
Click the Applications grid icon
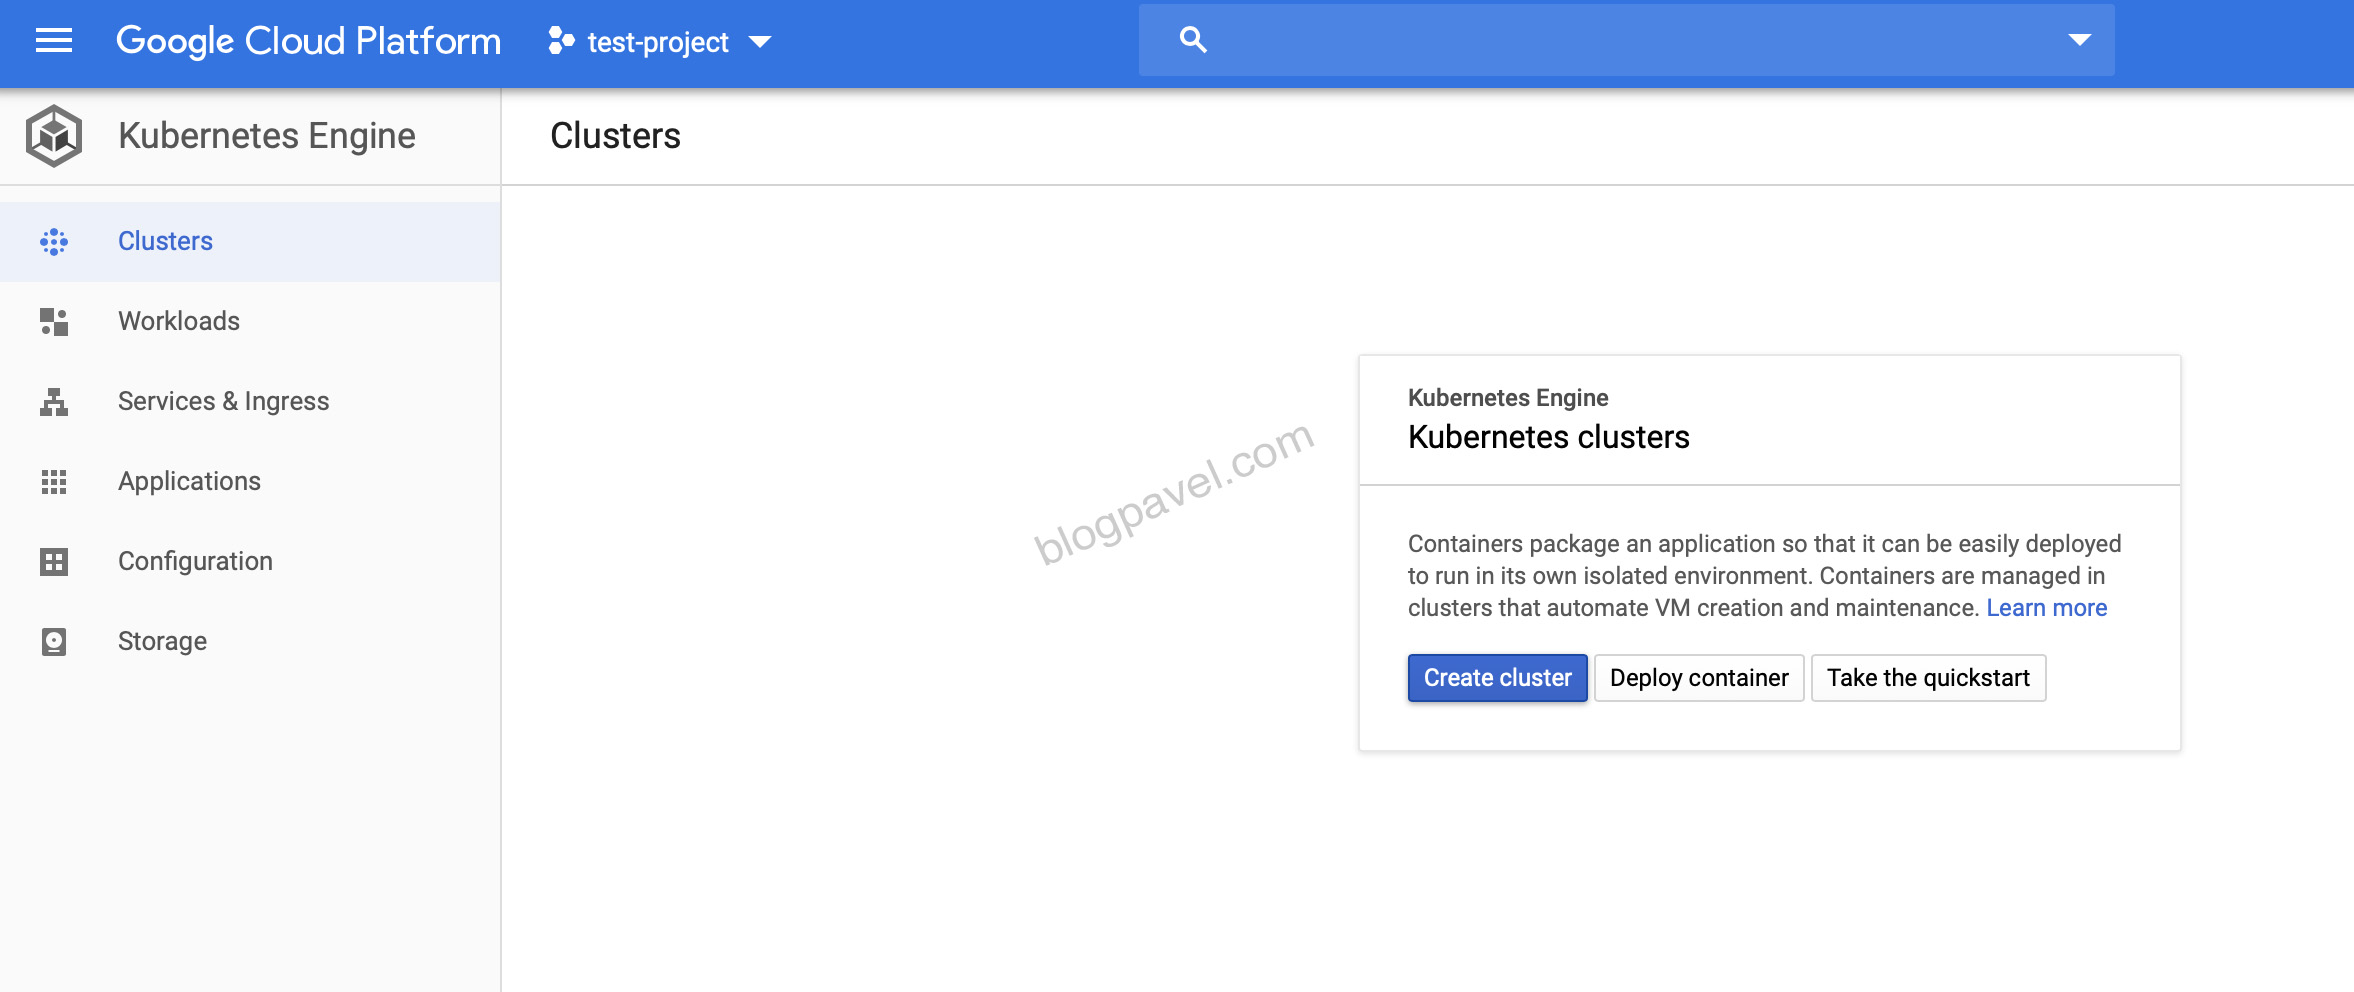click(x=54, y=481)
